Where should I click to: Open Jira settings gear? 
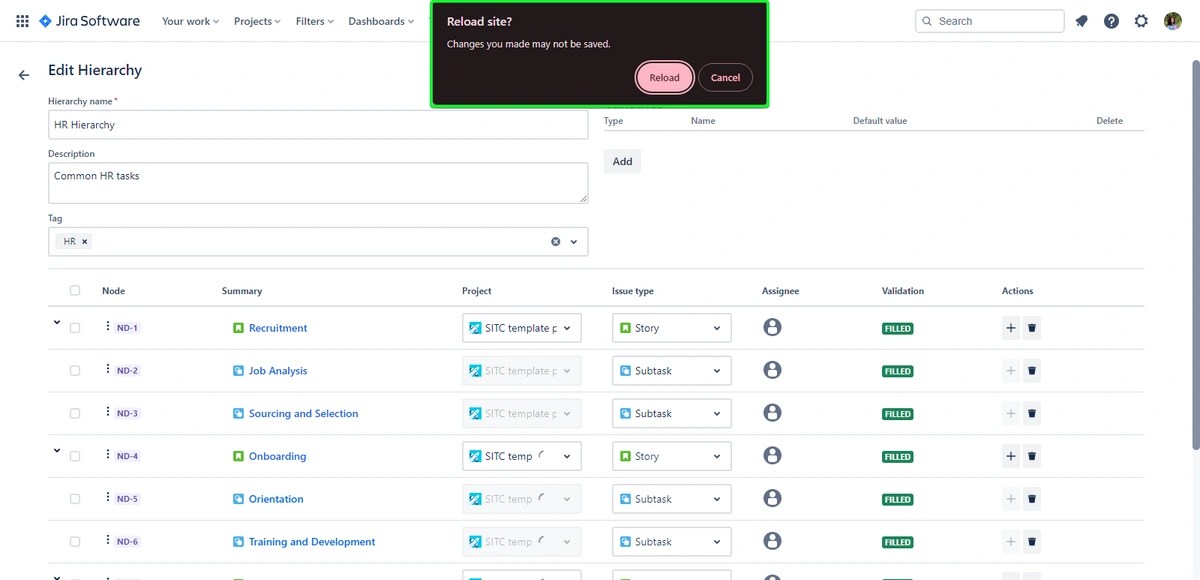tap(1141, 20)
